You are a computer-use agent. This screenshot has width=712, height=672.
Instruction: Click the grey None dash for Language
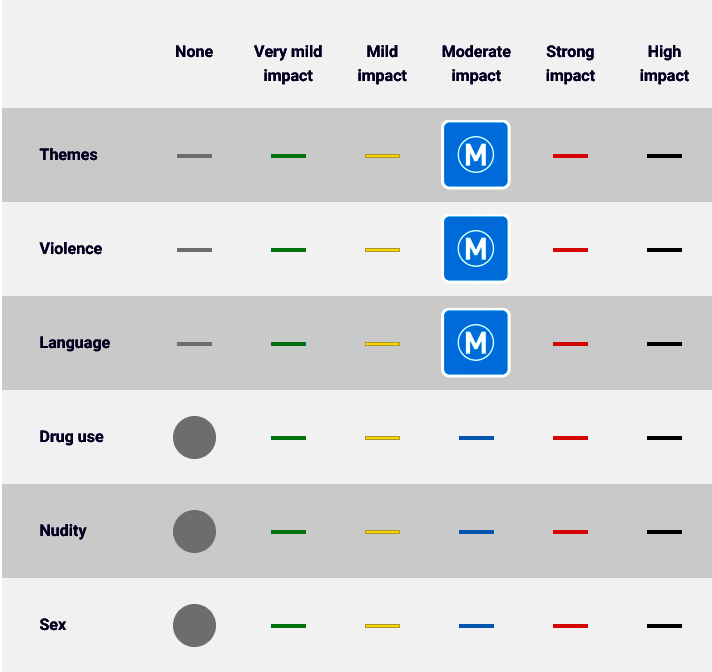[x=194, y=344]
